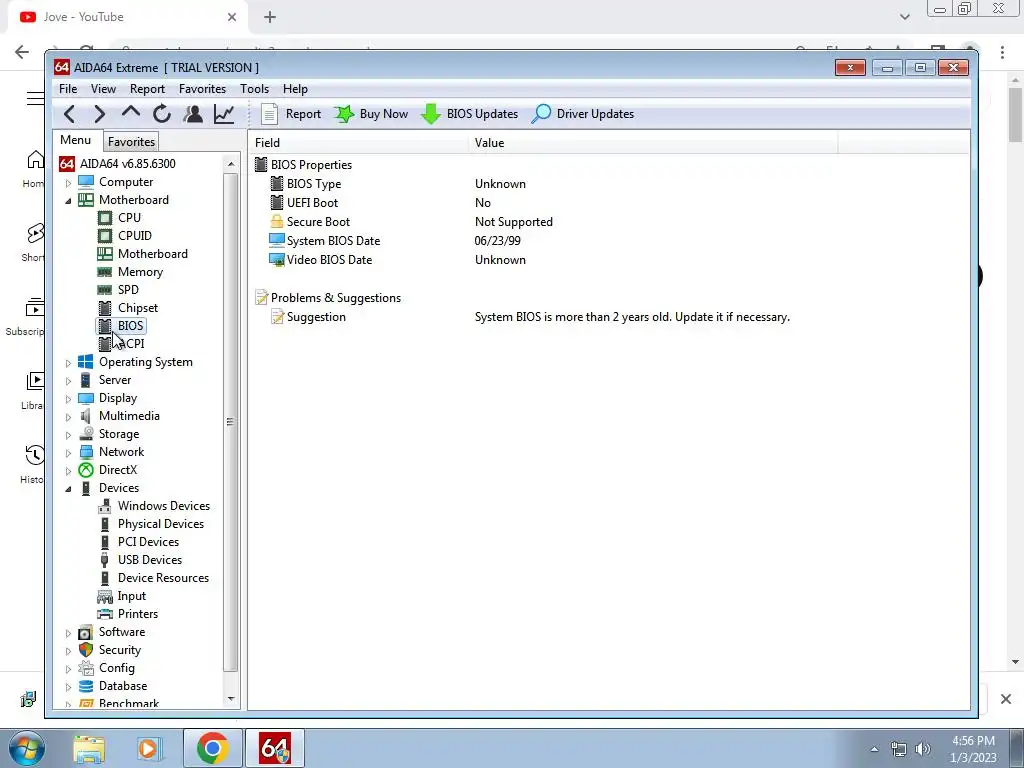Select the SPD icon in tree
The image size is (1024, 768).
104,289
